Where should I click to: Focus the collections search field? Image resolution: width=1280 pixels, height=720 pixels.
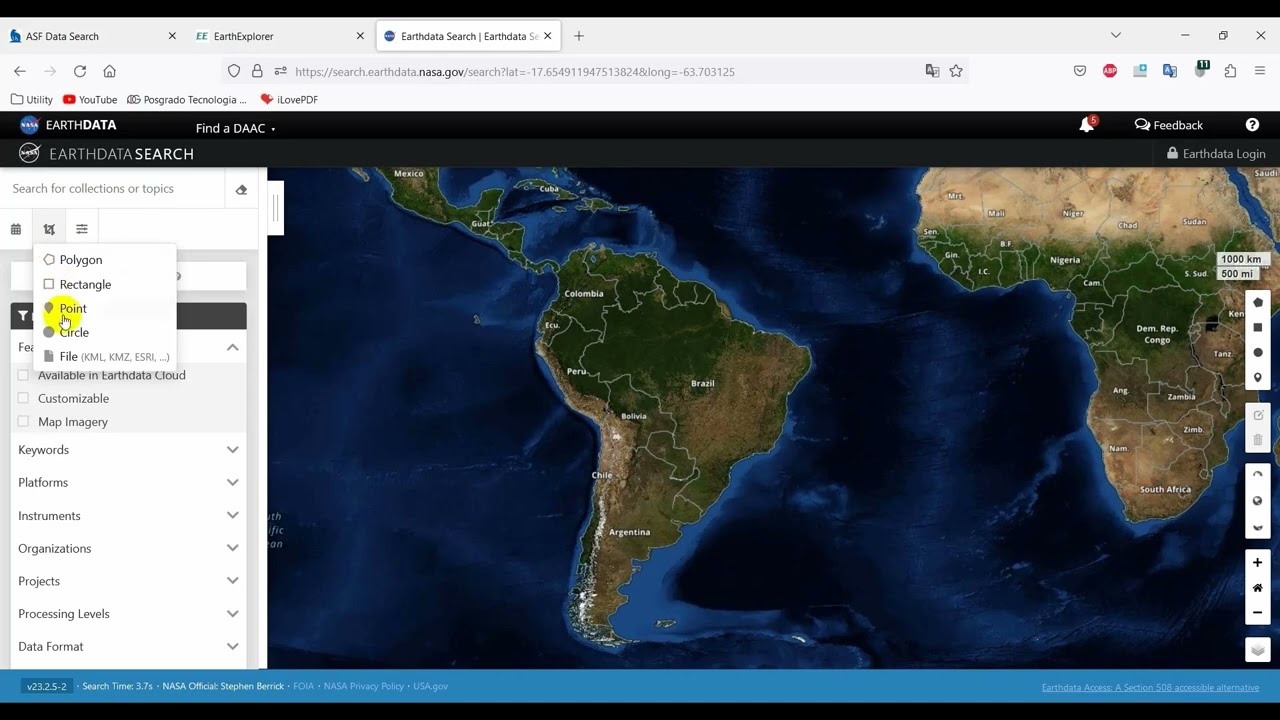coord(112,189)
